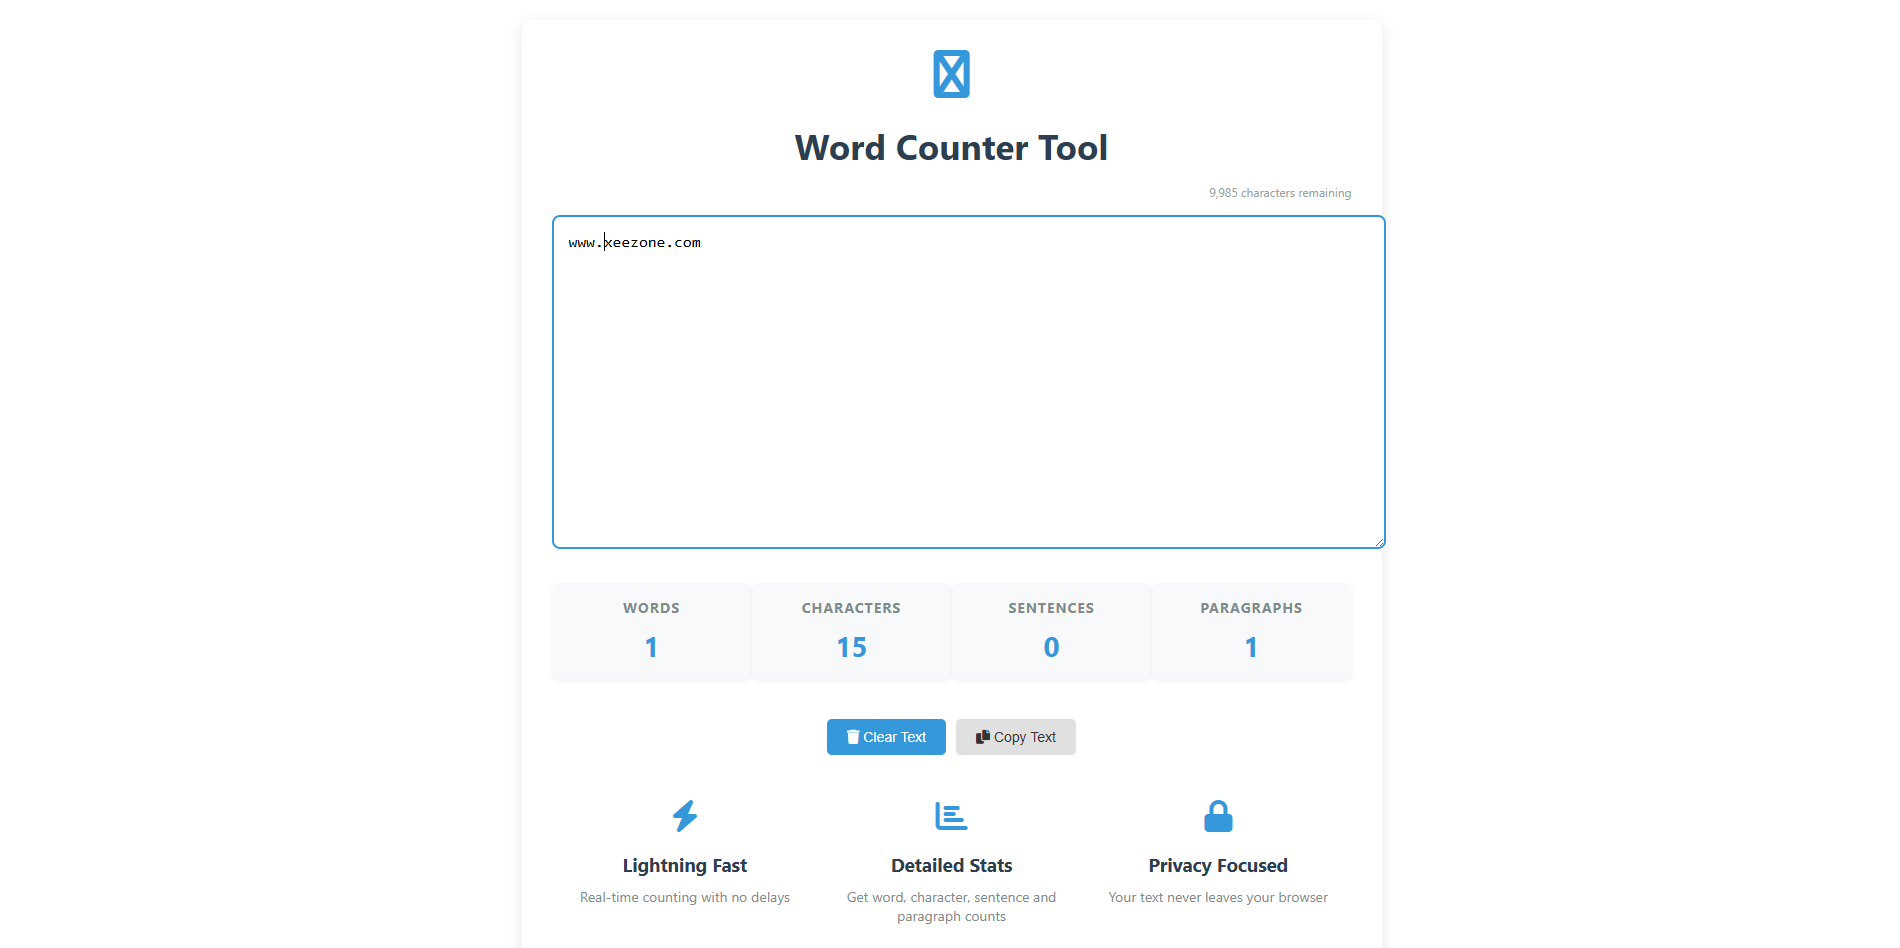Screen dimensions: 1900x948
Task: Click the CHARACTERS stat label
Action: point(851,608)
